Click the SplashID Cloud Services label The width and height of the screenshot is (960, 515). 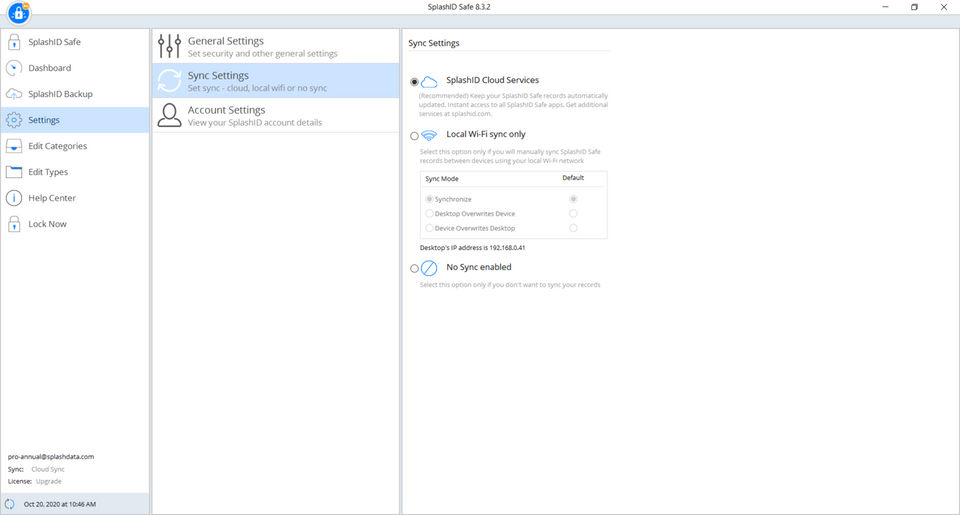coord(492,80)
